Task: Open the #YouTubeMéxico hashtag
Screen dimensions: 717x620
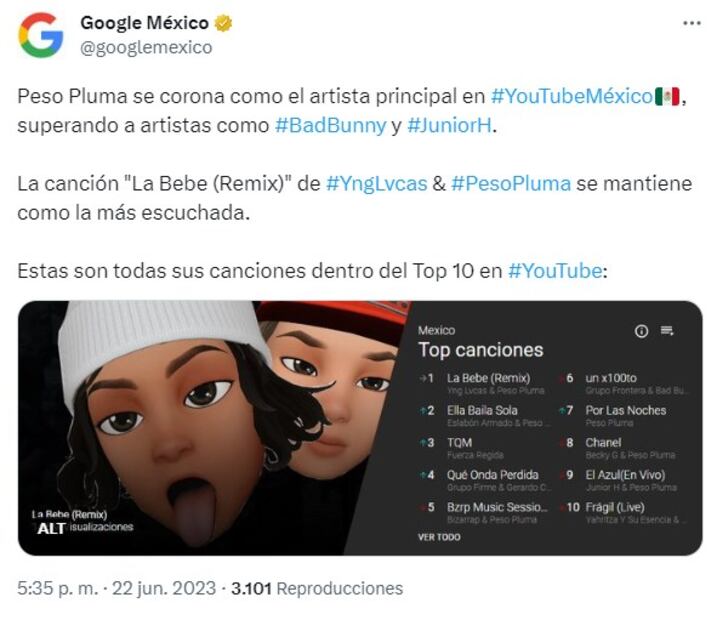Action: coord(572,96)
